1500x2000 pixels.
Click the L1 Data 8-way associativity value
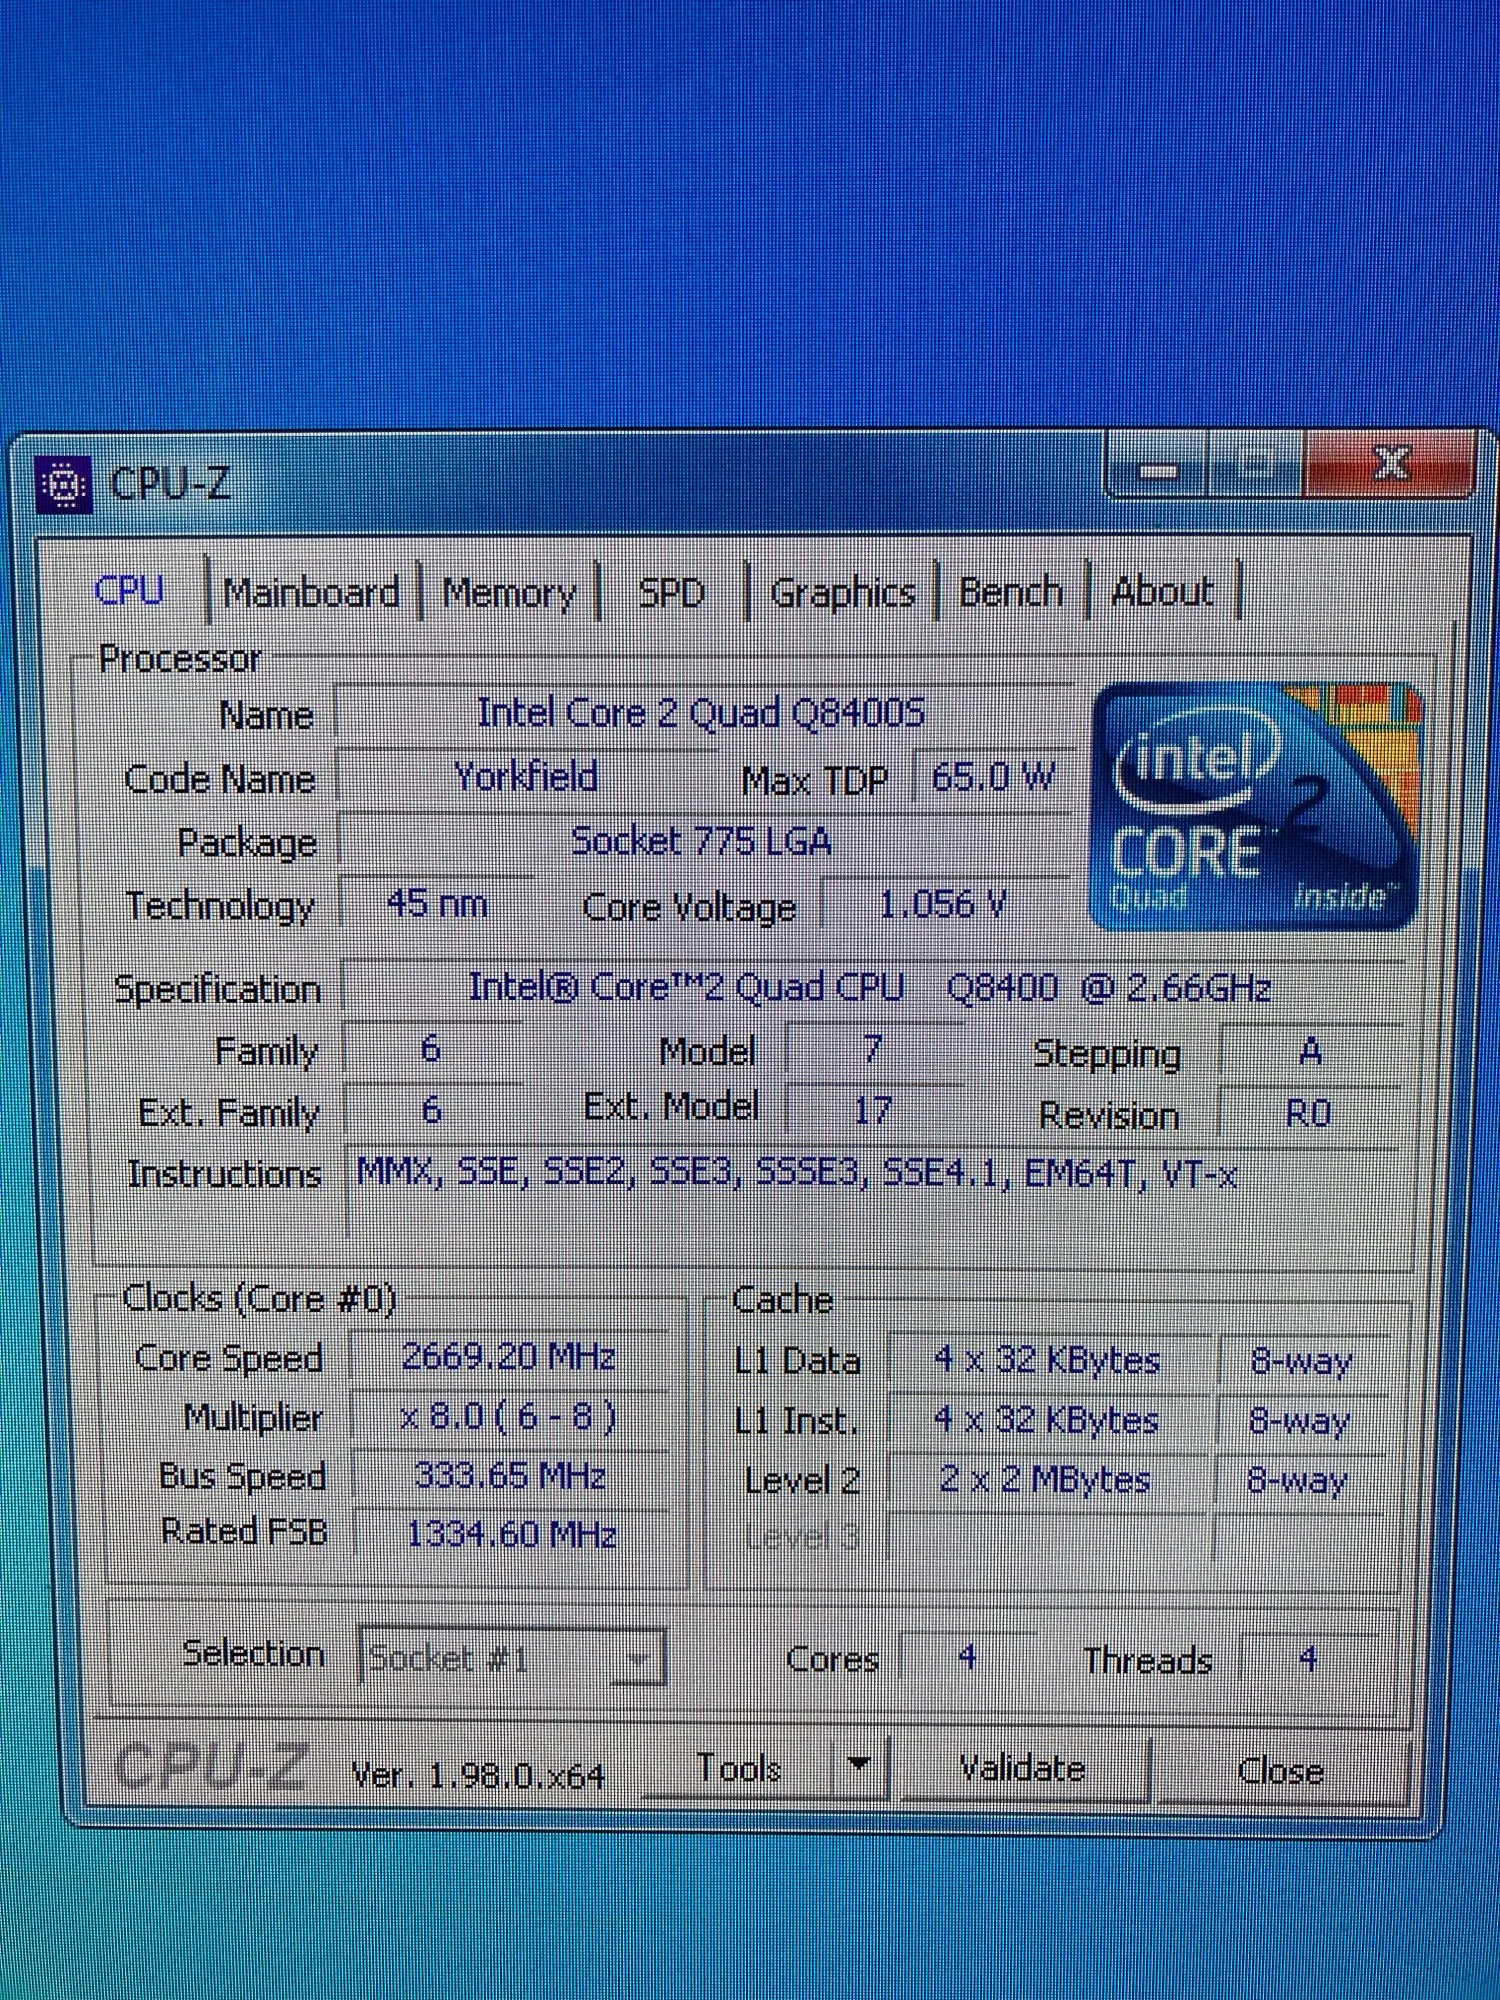point(1302,1361)
